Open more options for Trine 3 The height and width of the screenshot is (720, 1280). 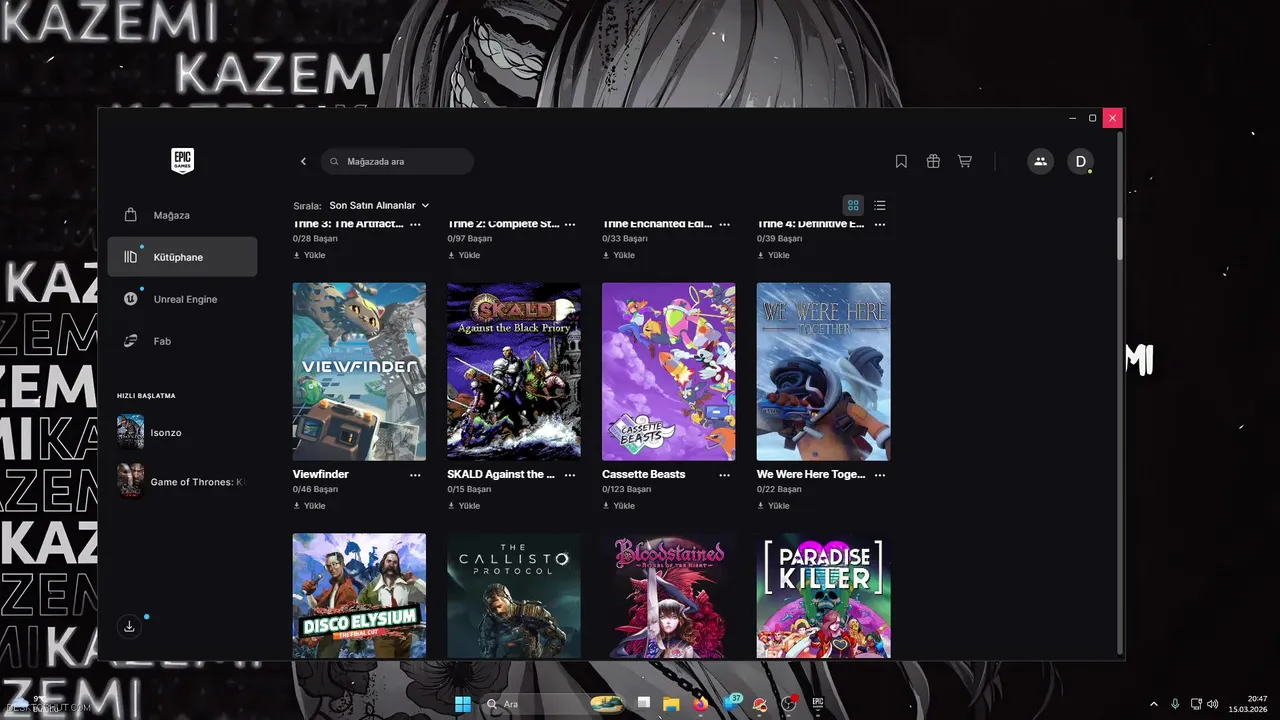416,225
